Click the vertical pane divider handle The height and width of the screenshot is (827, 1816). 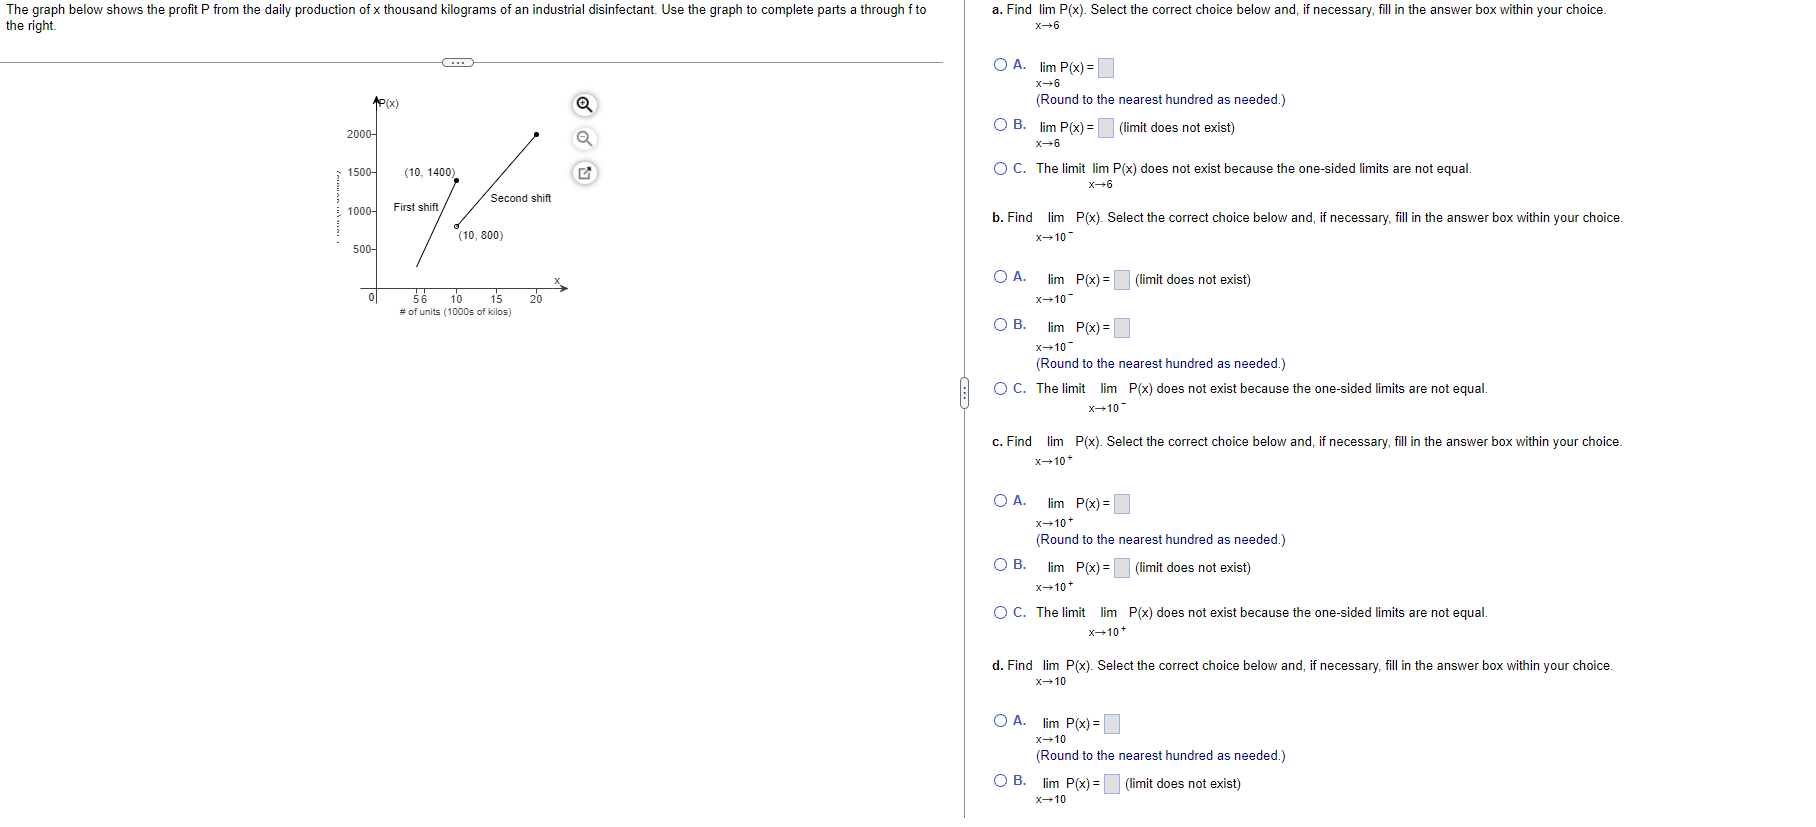tap(964, 393)
